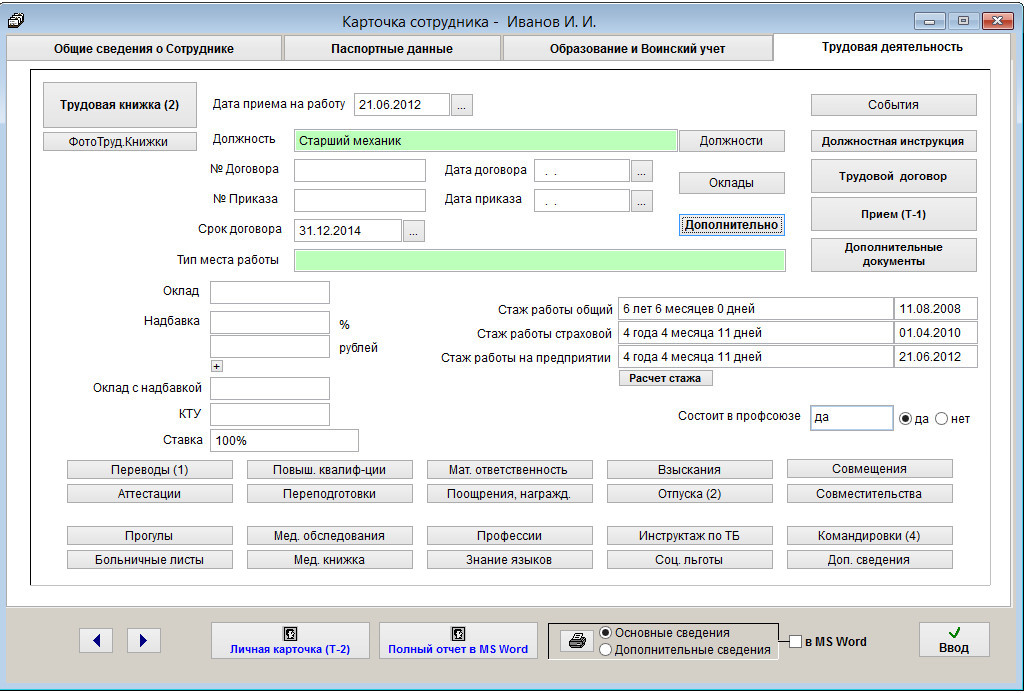Open Трудовой договор document
Viewport: 1024px width, 693px height.
893,176
